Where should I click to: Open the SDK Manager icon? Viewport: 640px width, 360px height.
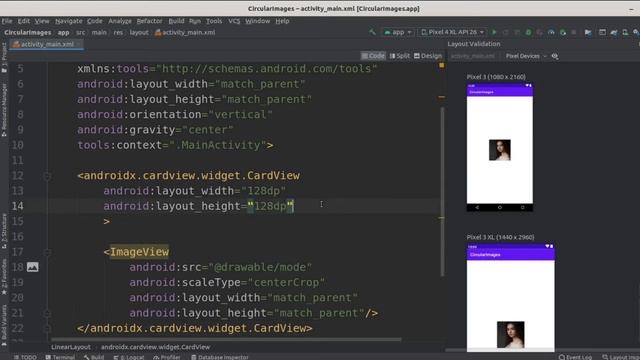coord(636,32)
